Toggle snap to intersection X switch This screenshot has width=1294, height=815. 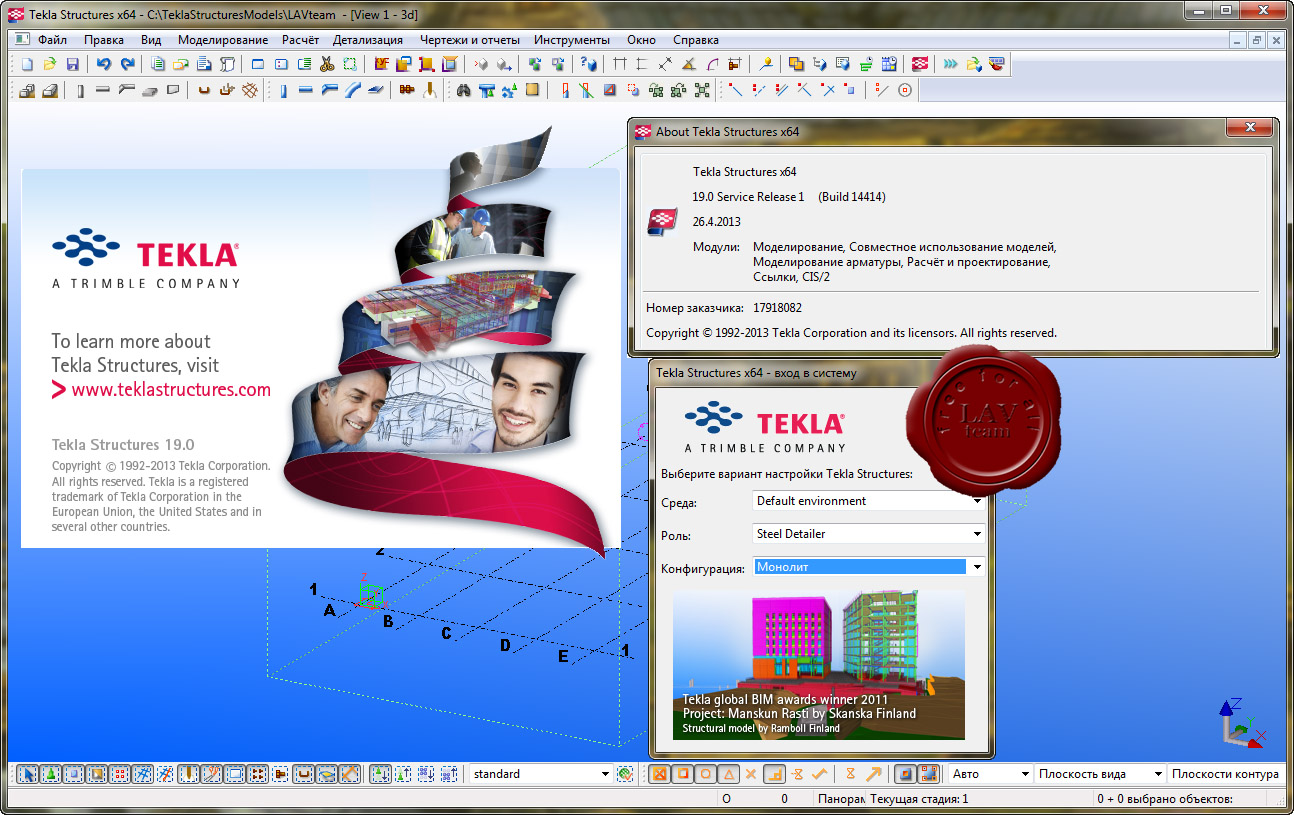[751, 774]
